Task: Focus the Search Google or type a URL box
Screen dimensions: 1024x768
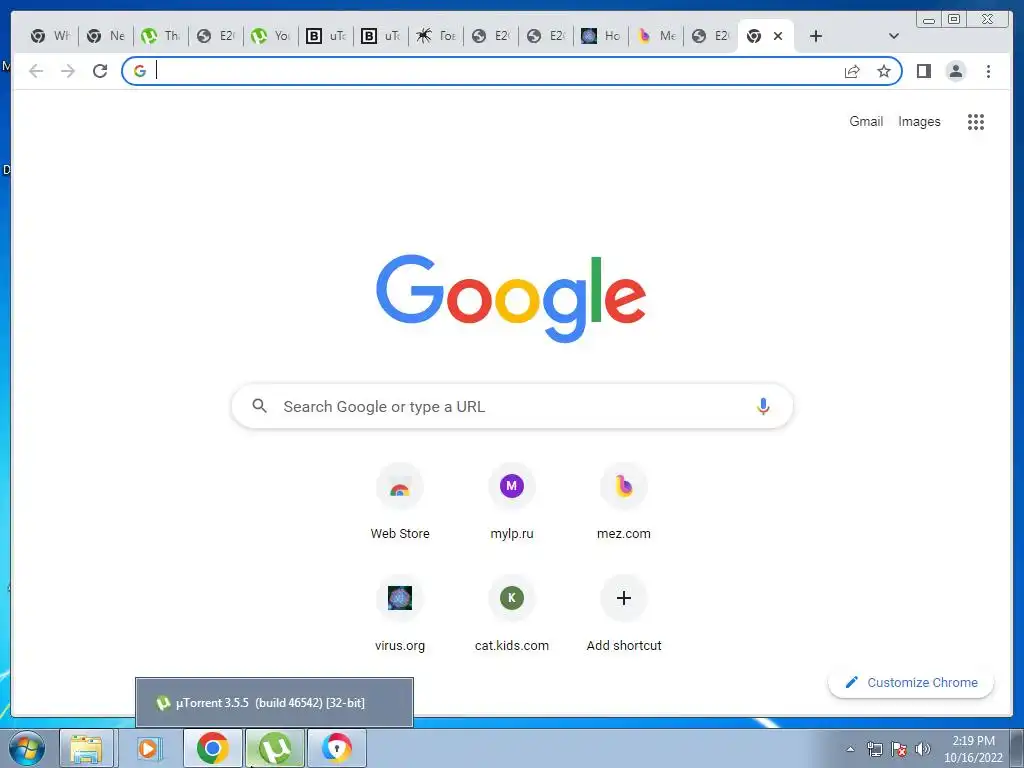Action: pos(512,406)
